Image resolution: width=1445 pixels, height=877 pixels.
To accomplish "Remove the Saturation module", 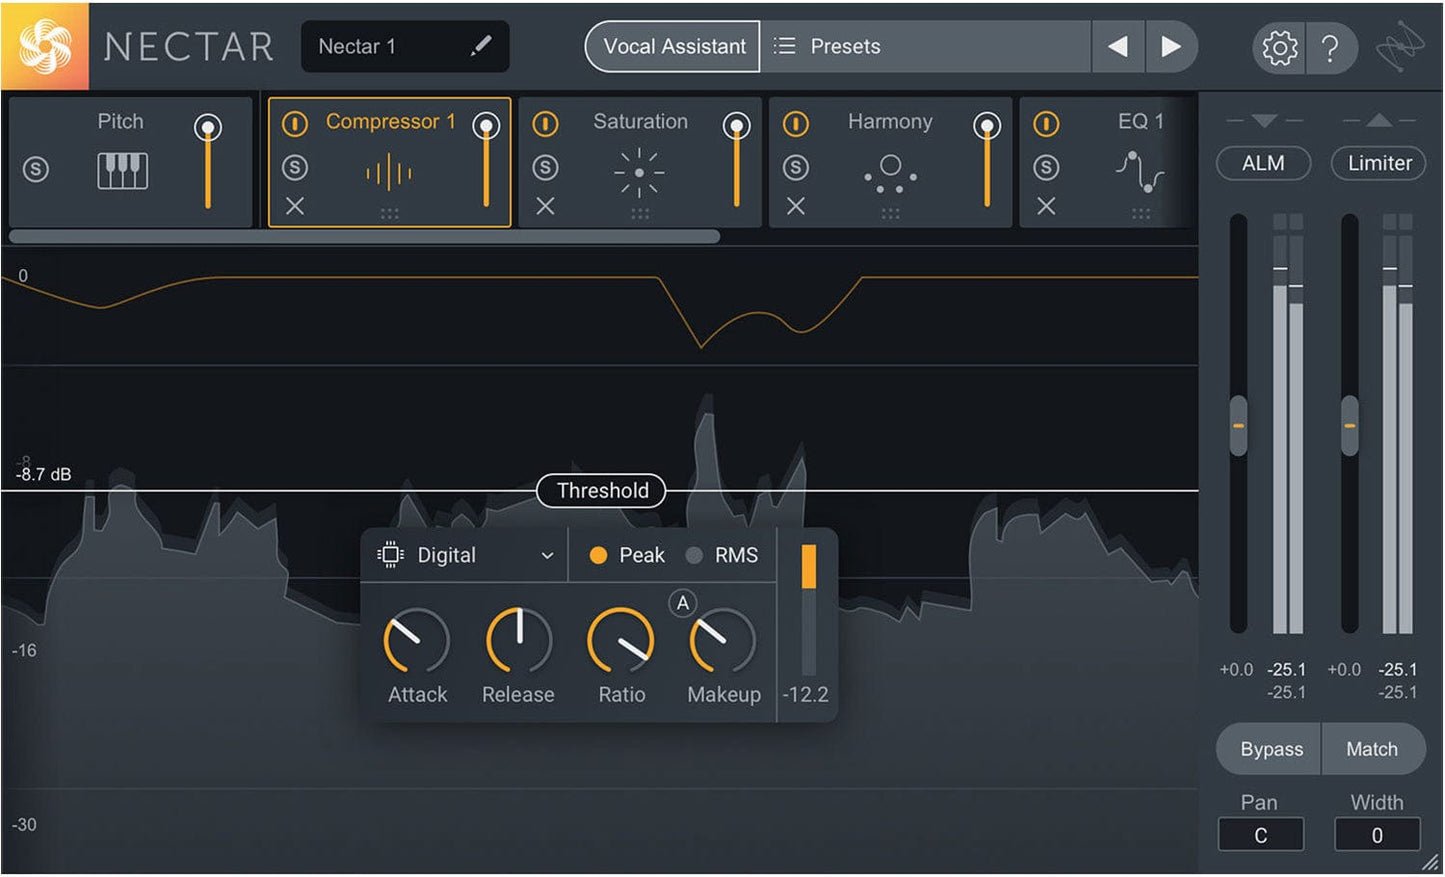I will click(x=545, y=206).
